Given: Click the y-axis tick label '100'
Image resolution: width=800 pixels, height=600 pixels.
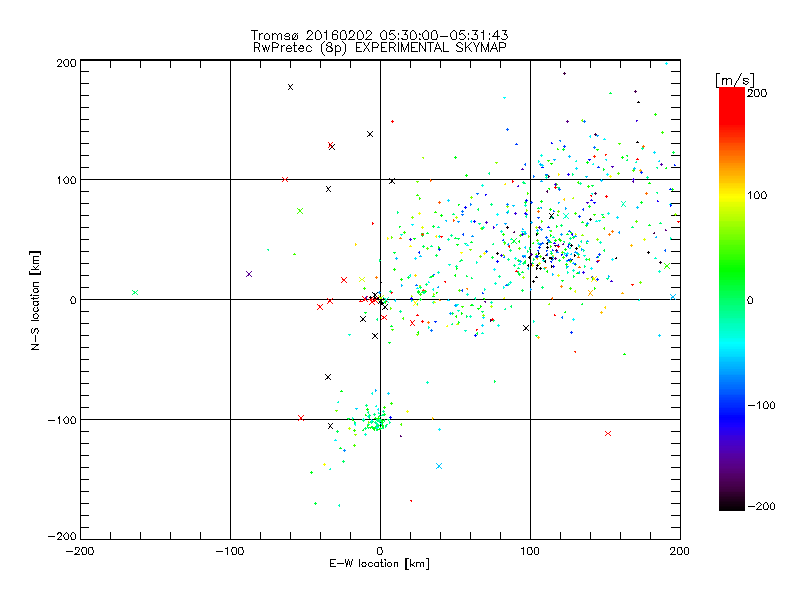Looking at the screenshot, I should pos(66,180).
